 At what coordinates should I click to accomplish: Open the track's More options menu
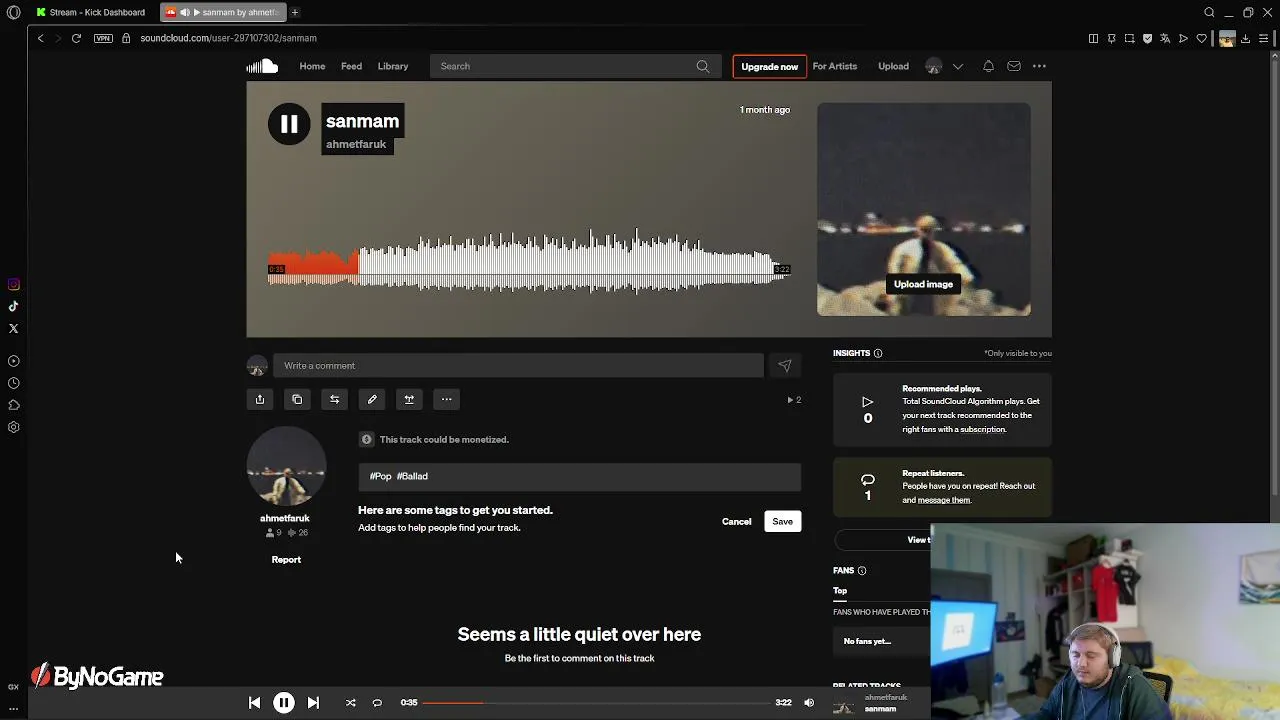[x=447, y=400]
